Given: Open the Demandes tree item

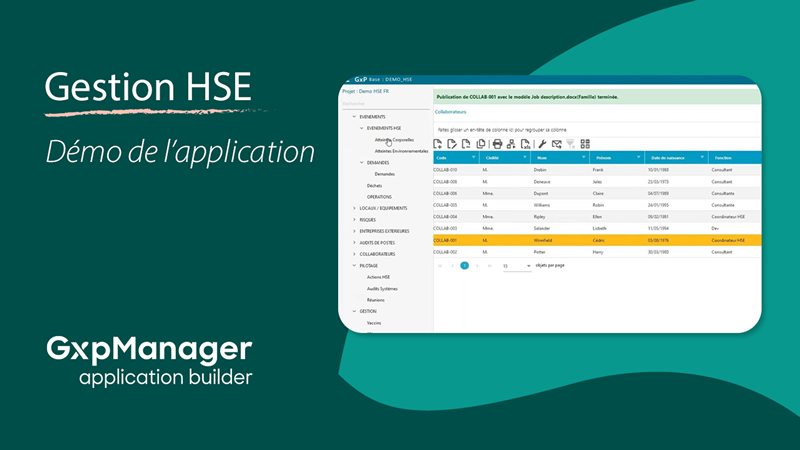Looking at the screenshot, I should pyautogui.click(x=385, y=174).
